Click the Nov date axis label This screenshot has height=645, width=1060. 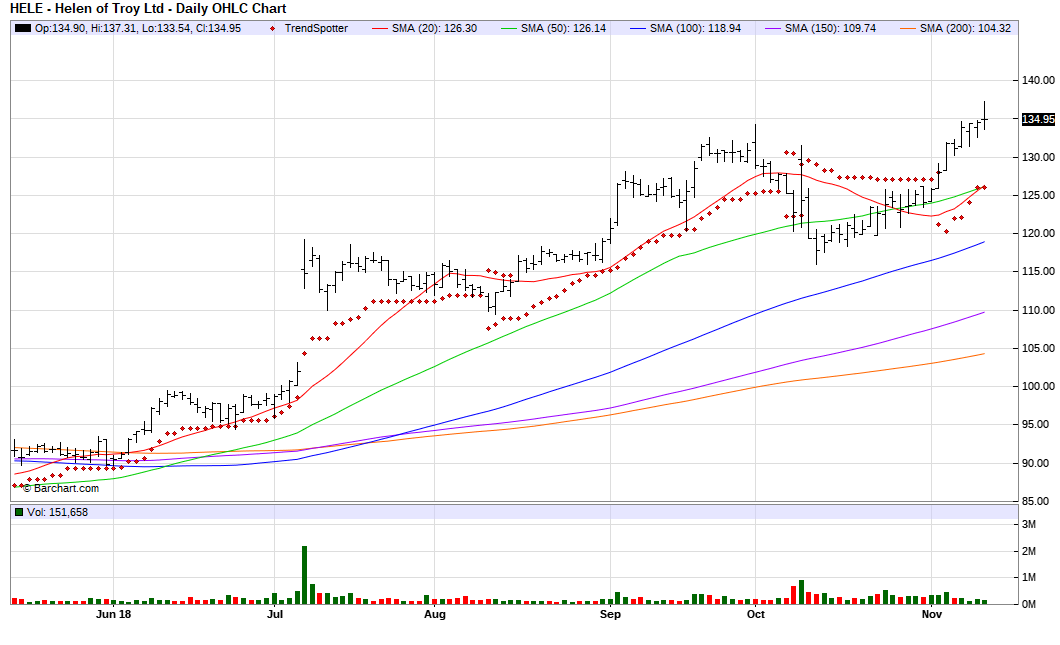[932, 614]
